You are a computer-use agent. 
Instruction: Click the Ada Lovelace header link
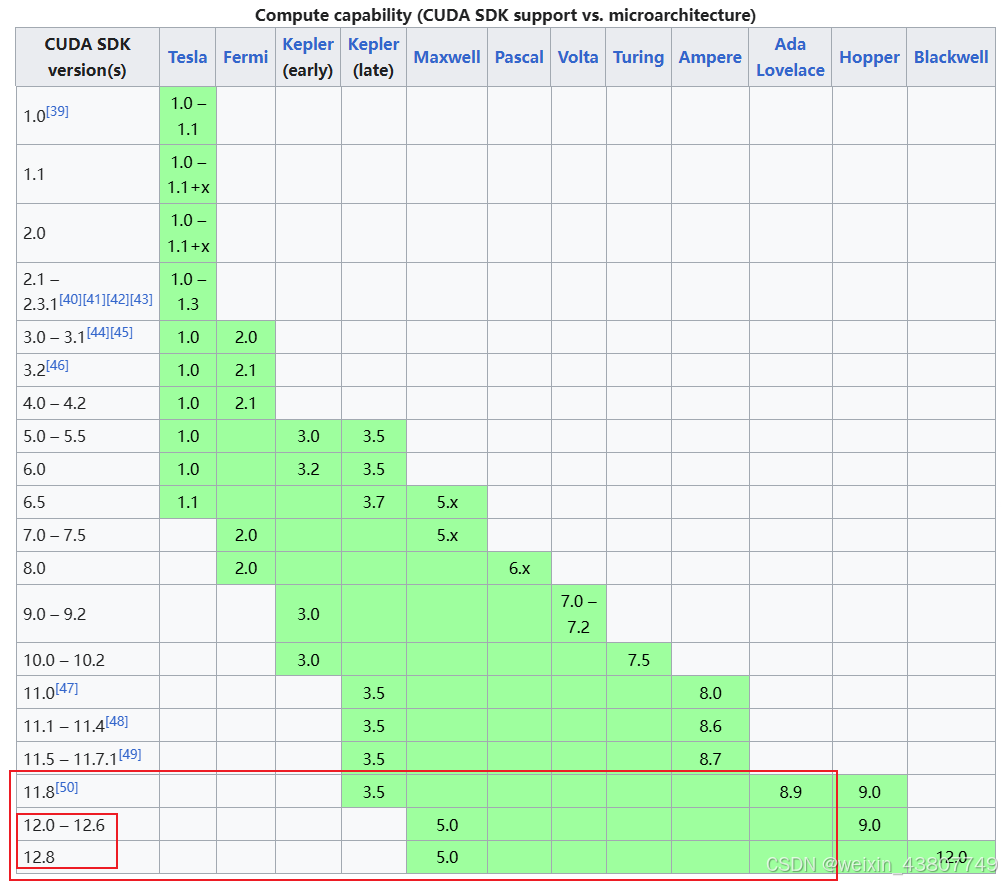point(790,57)
